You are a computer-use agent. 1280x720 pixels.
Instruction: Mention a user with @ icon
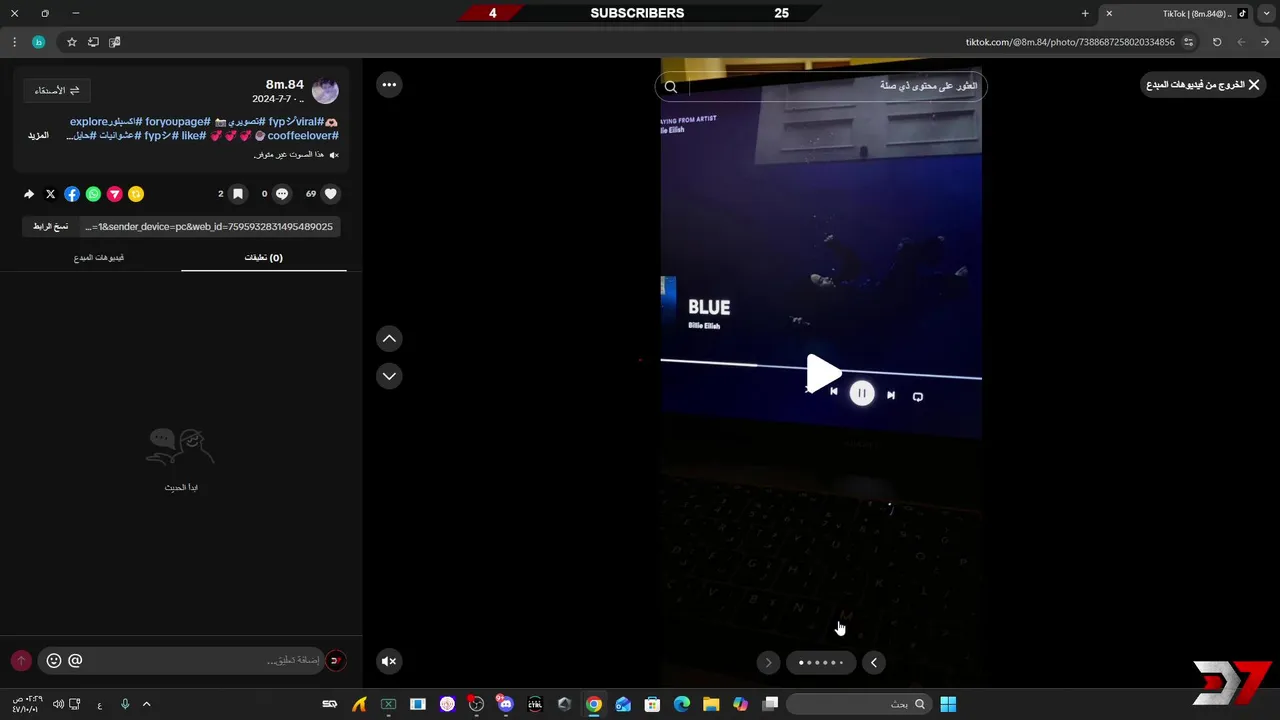tap(75, 660)
